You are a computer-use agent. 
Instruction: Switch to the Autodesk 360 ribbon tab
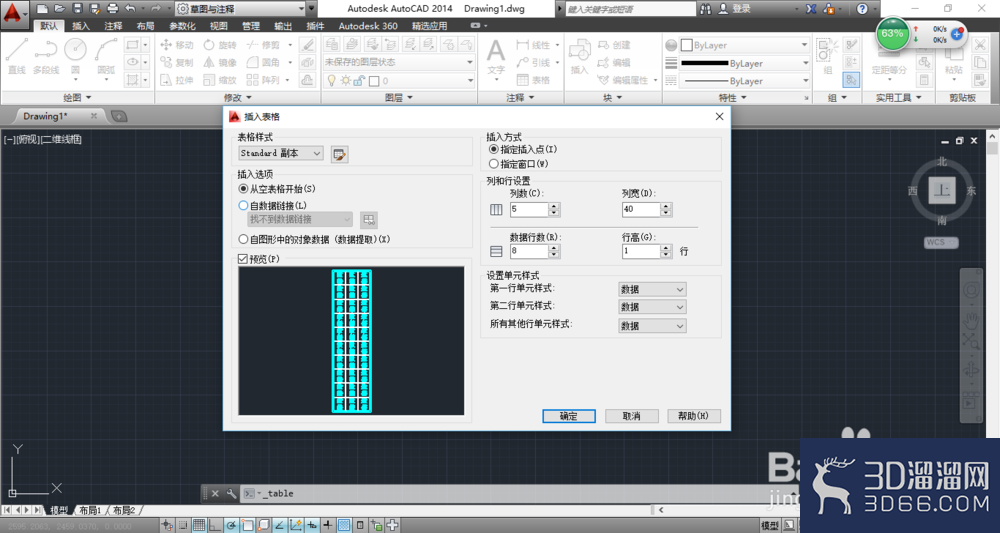pyautogui.click(x=368, y=26)
